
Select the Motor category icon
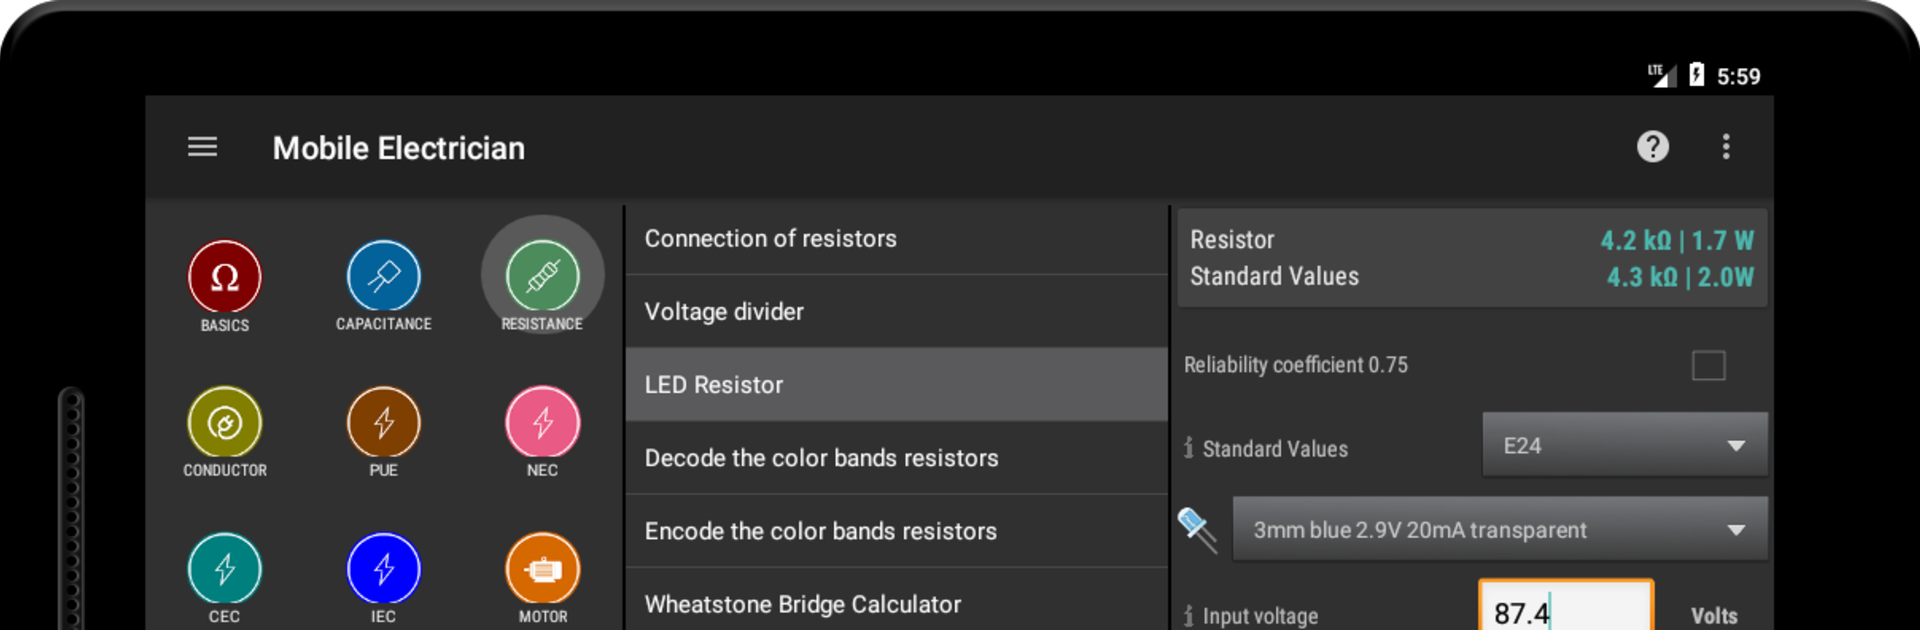542,569
